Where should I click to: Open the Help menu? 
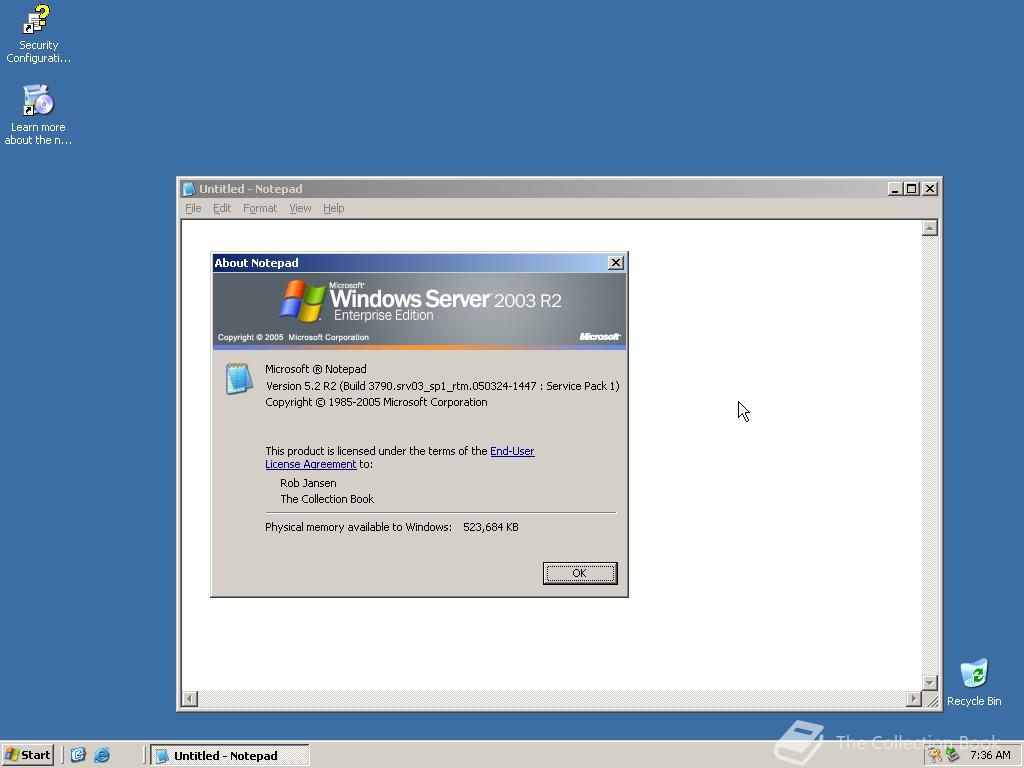(x=333, y=208)
